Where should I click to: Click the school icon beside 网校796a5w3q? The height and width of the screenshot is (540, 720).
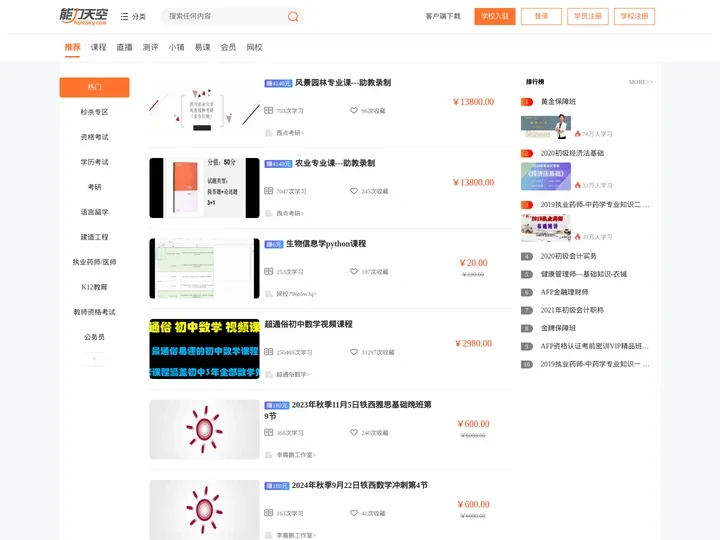269,294
